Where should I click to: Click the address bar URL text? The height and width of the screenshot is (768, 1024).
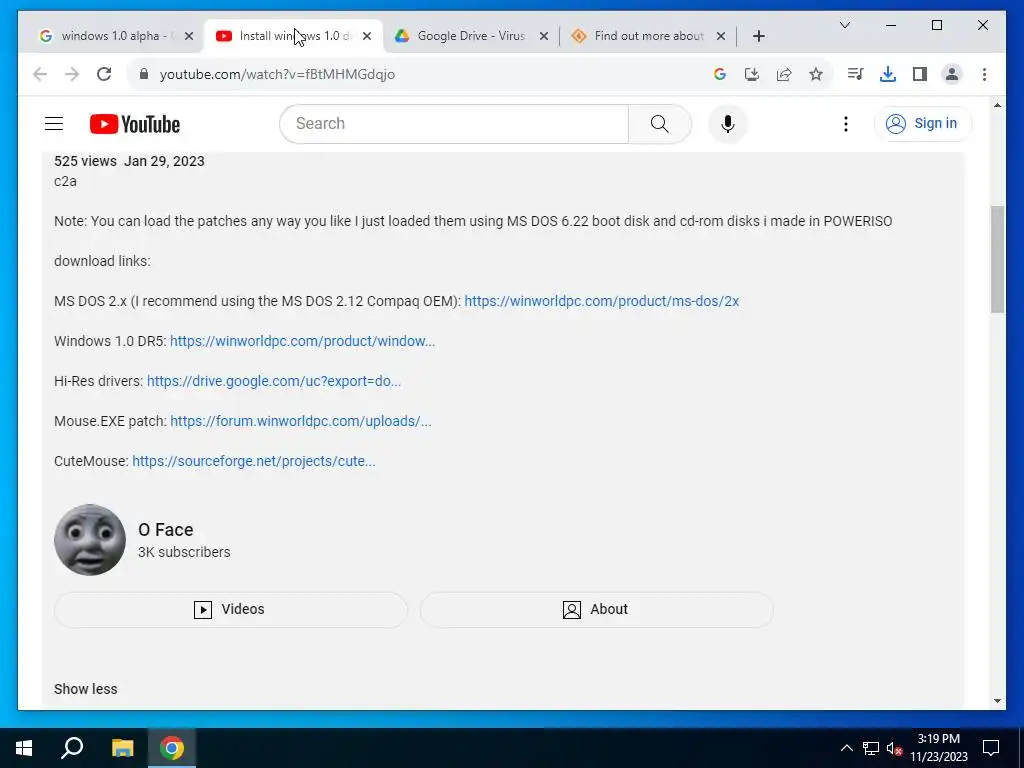pyautogui.click(x=278, y=74)
